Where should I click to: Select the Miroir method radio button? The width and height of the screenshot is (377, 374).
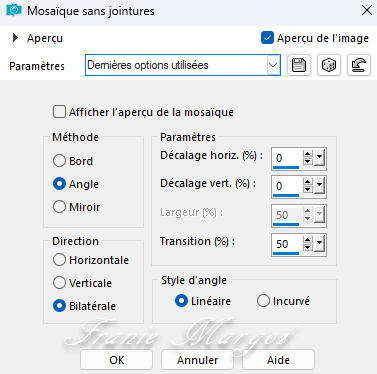[59, 207]
